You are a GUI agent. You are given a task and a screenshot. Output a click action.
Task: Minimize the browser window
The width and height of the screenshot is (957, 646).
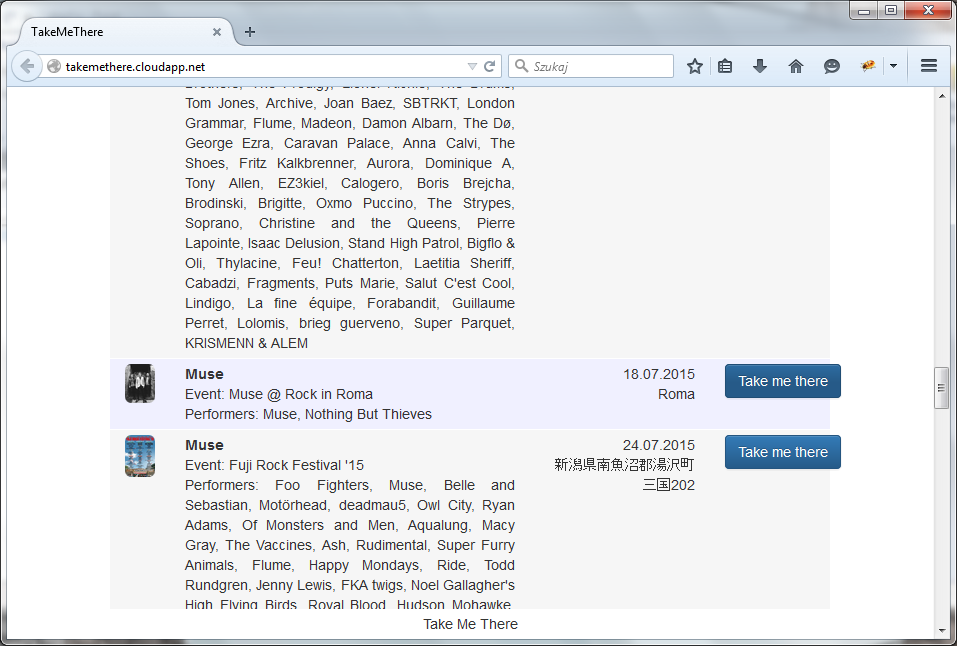864,10
